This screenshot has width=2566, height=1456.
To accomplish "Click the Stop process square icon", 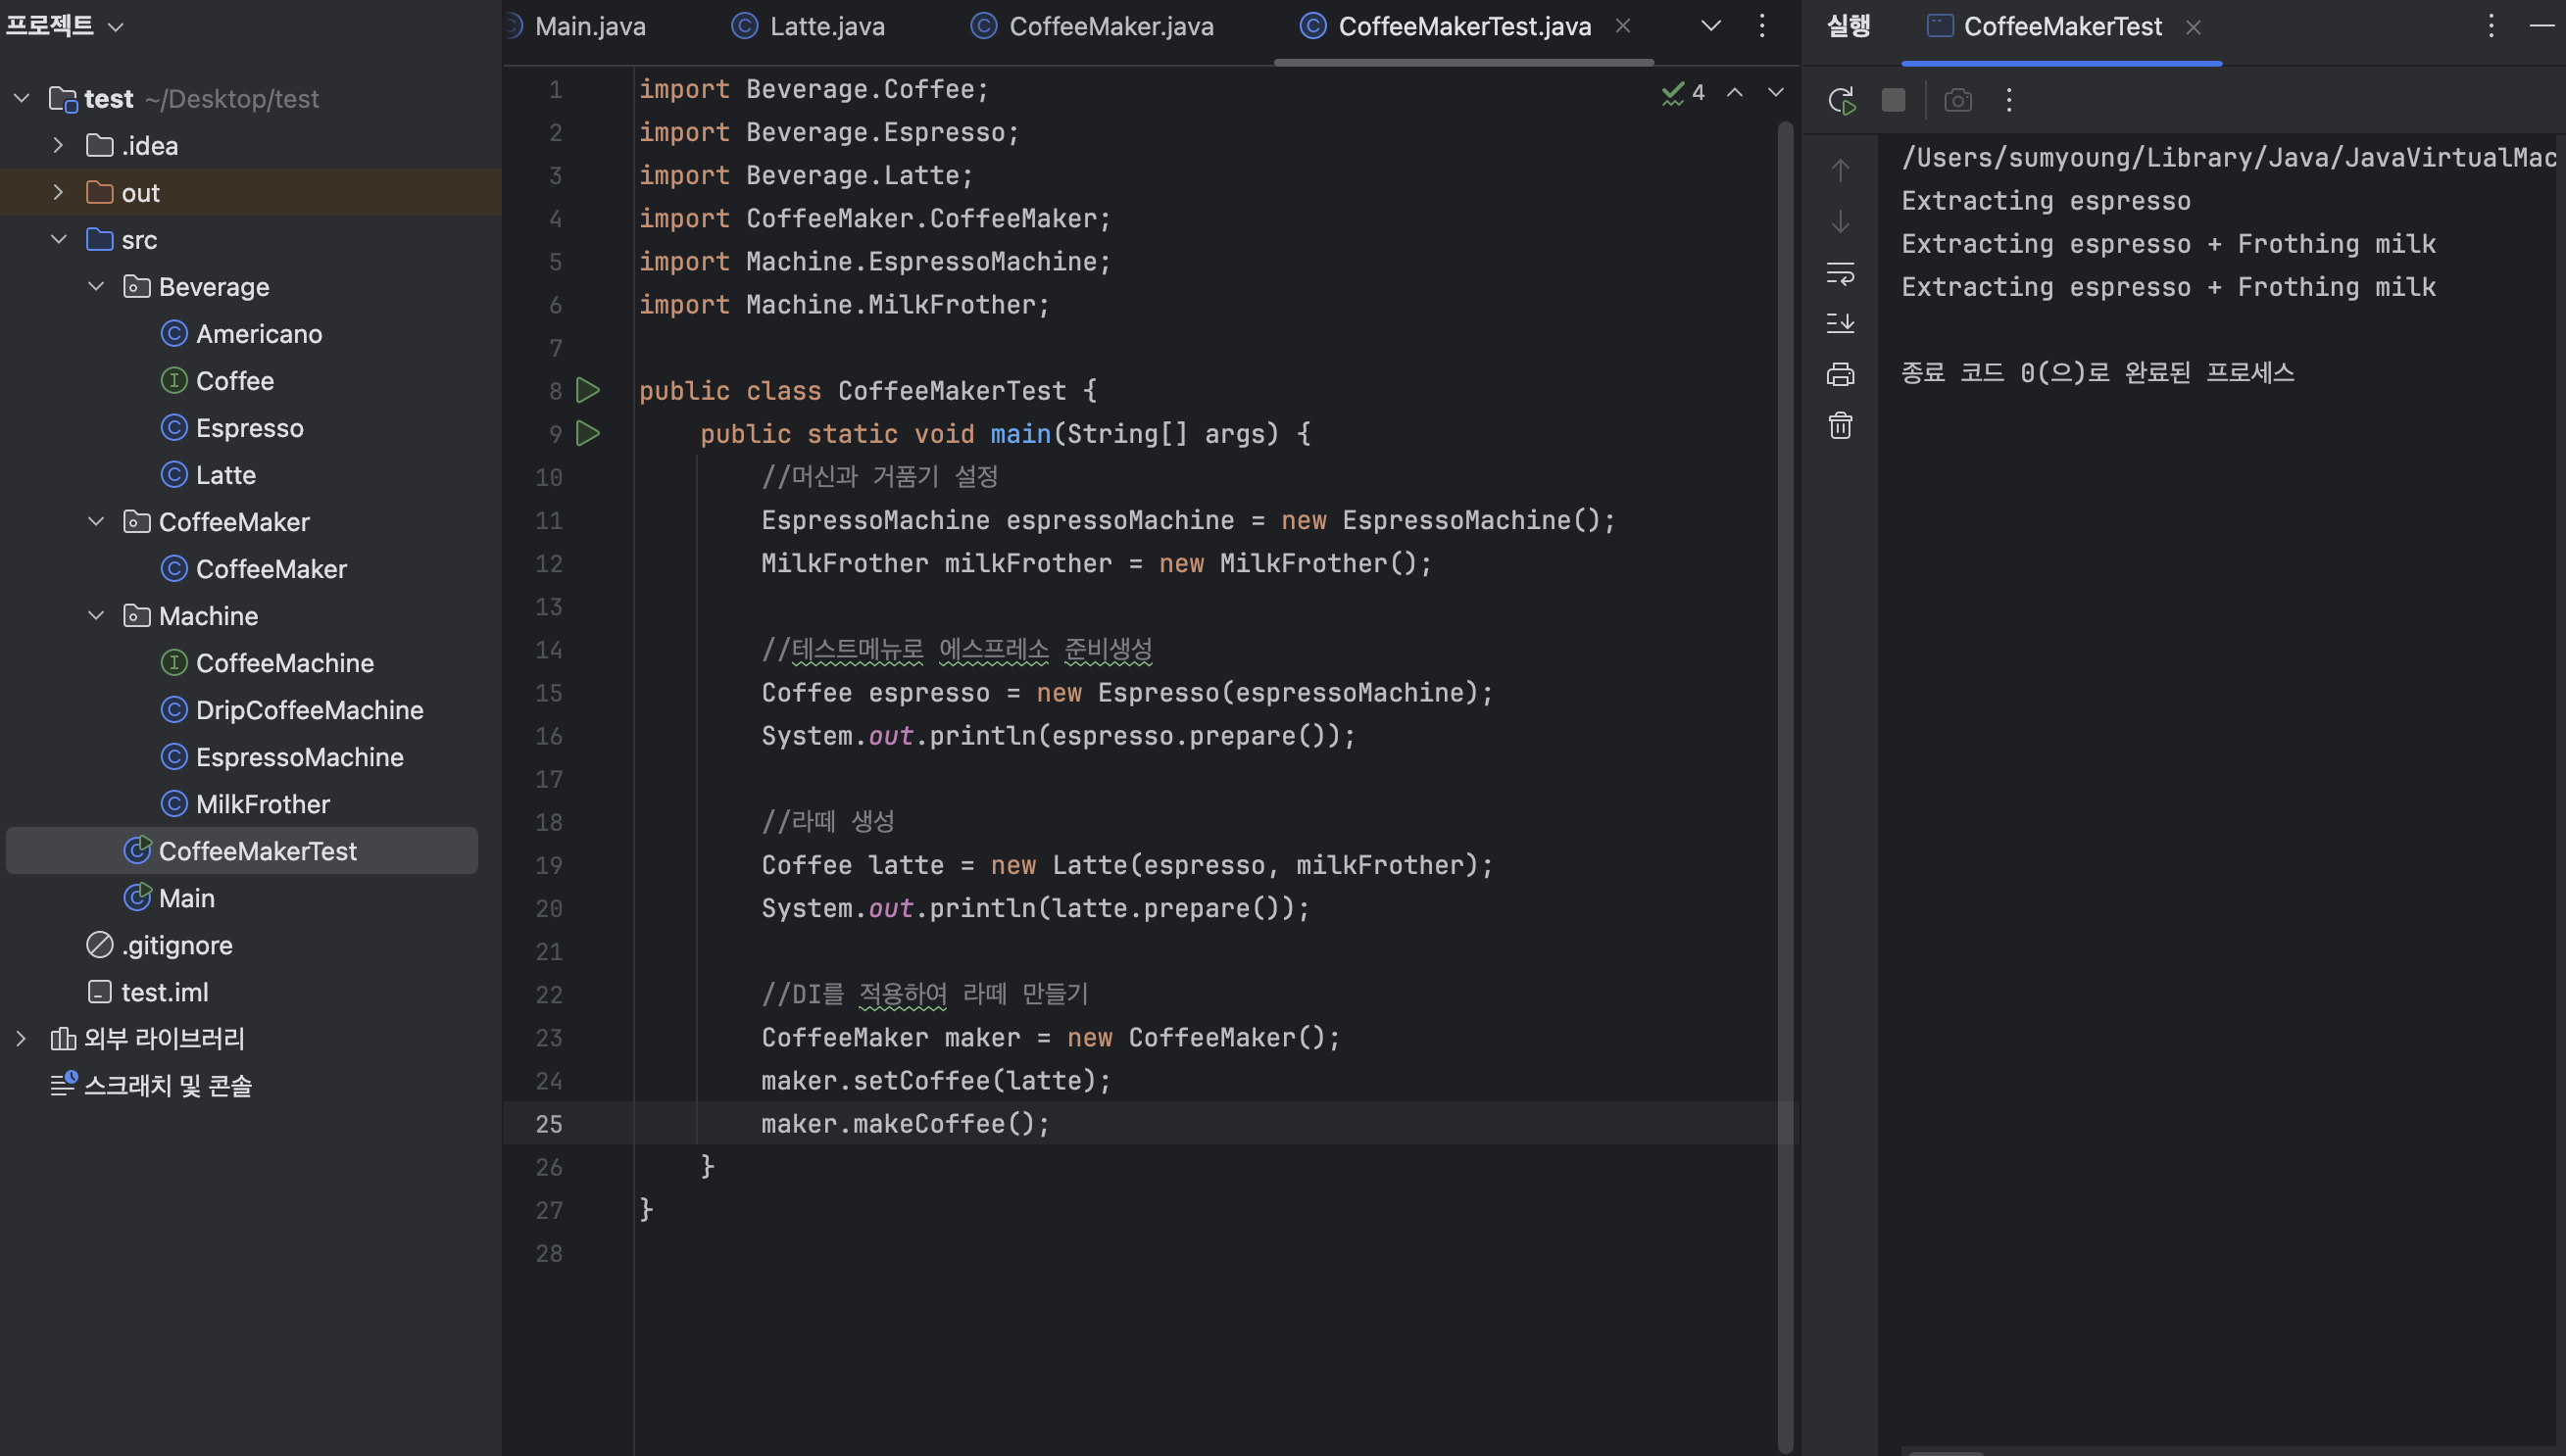I will point(1893,100).
